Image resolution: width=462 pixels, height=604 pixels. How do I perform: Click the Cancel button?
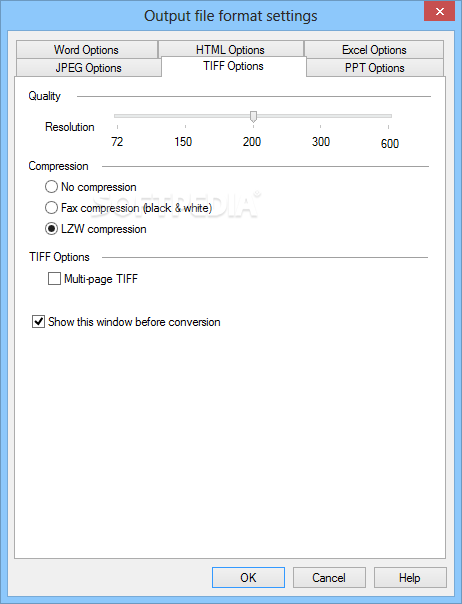pos(329,577)
